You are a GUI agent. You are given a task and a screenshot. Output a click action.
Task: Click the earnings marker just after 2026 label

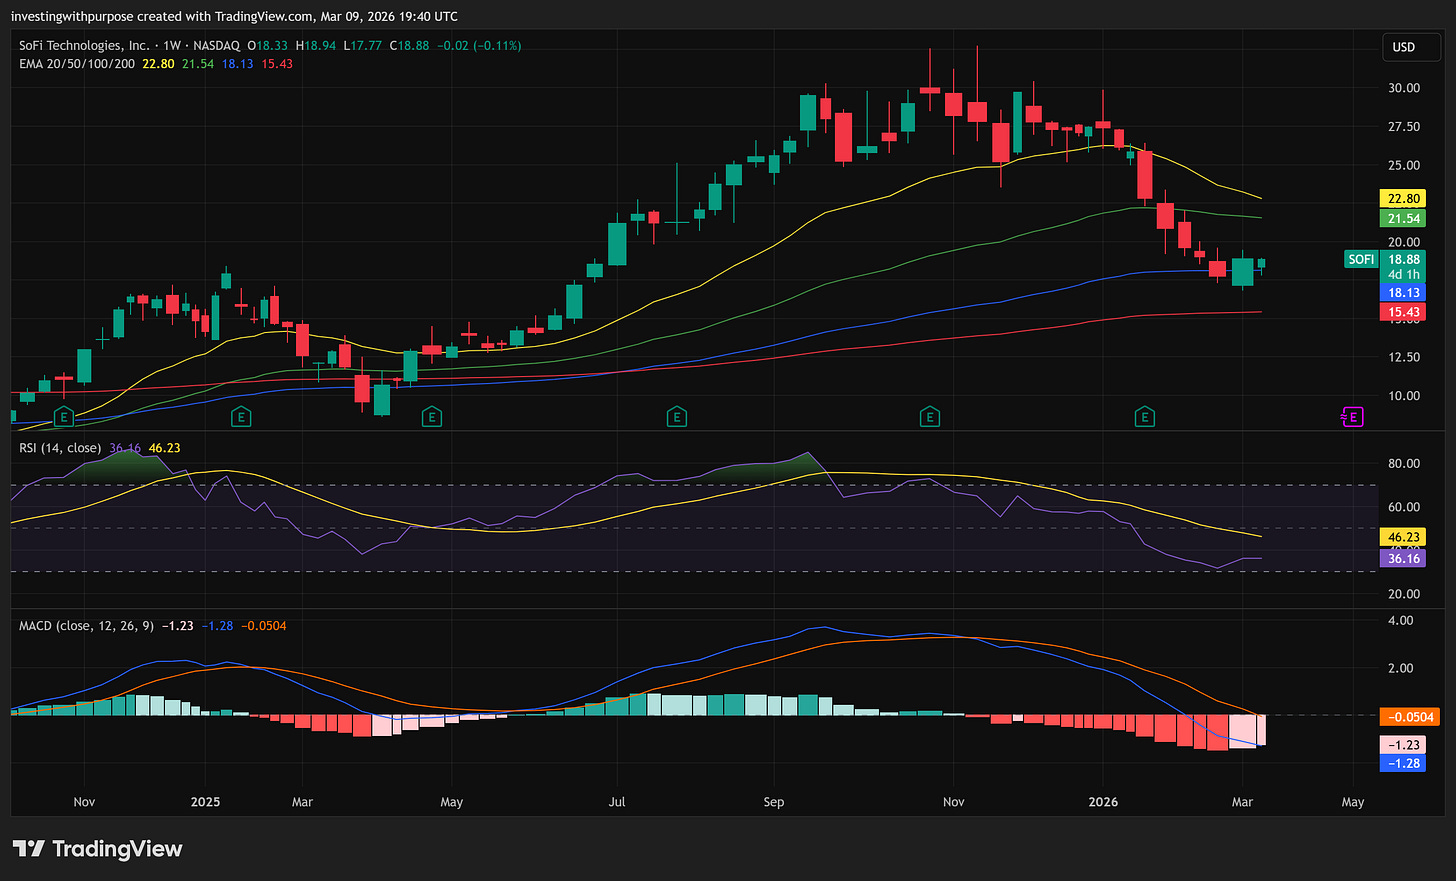(x=1145, y=417)
